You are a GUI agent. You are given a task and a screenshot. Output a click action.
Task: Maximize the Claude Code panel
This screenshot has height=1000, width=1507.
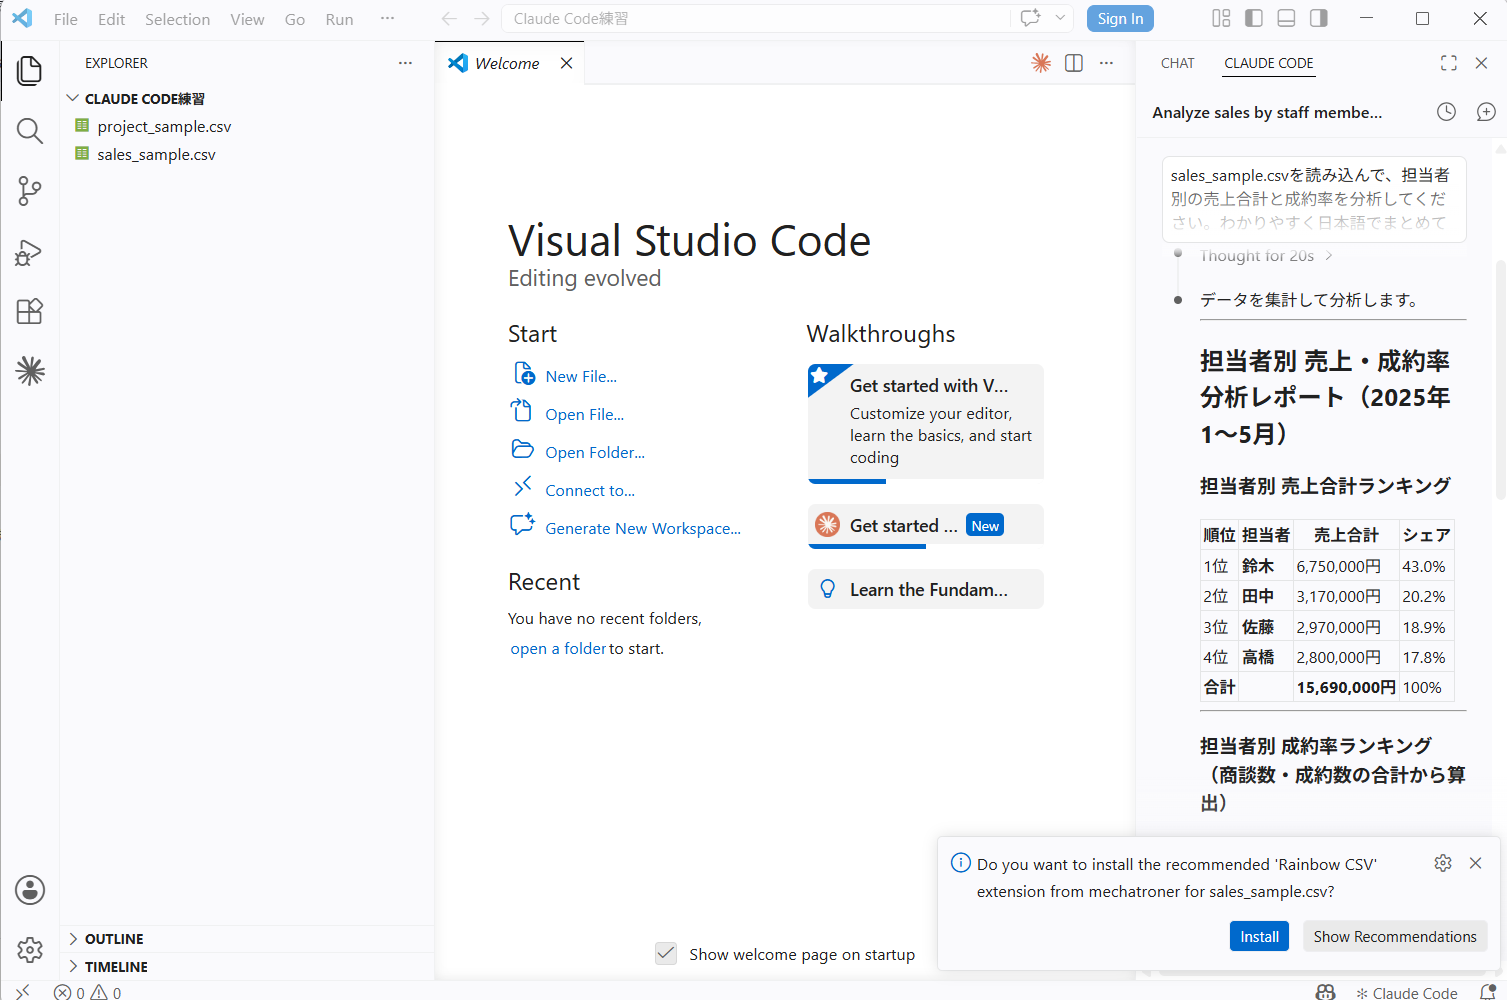point(1449,63)
